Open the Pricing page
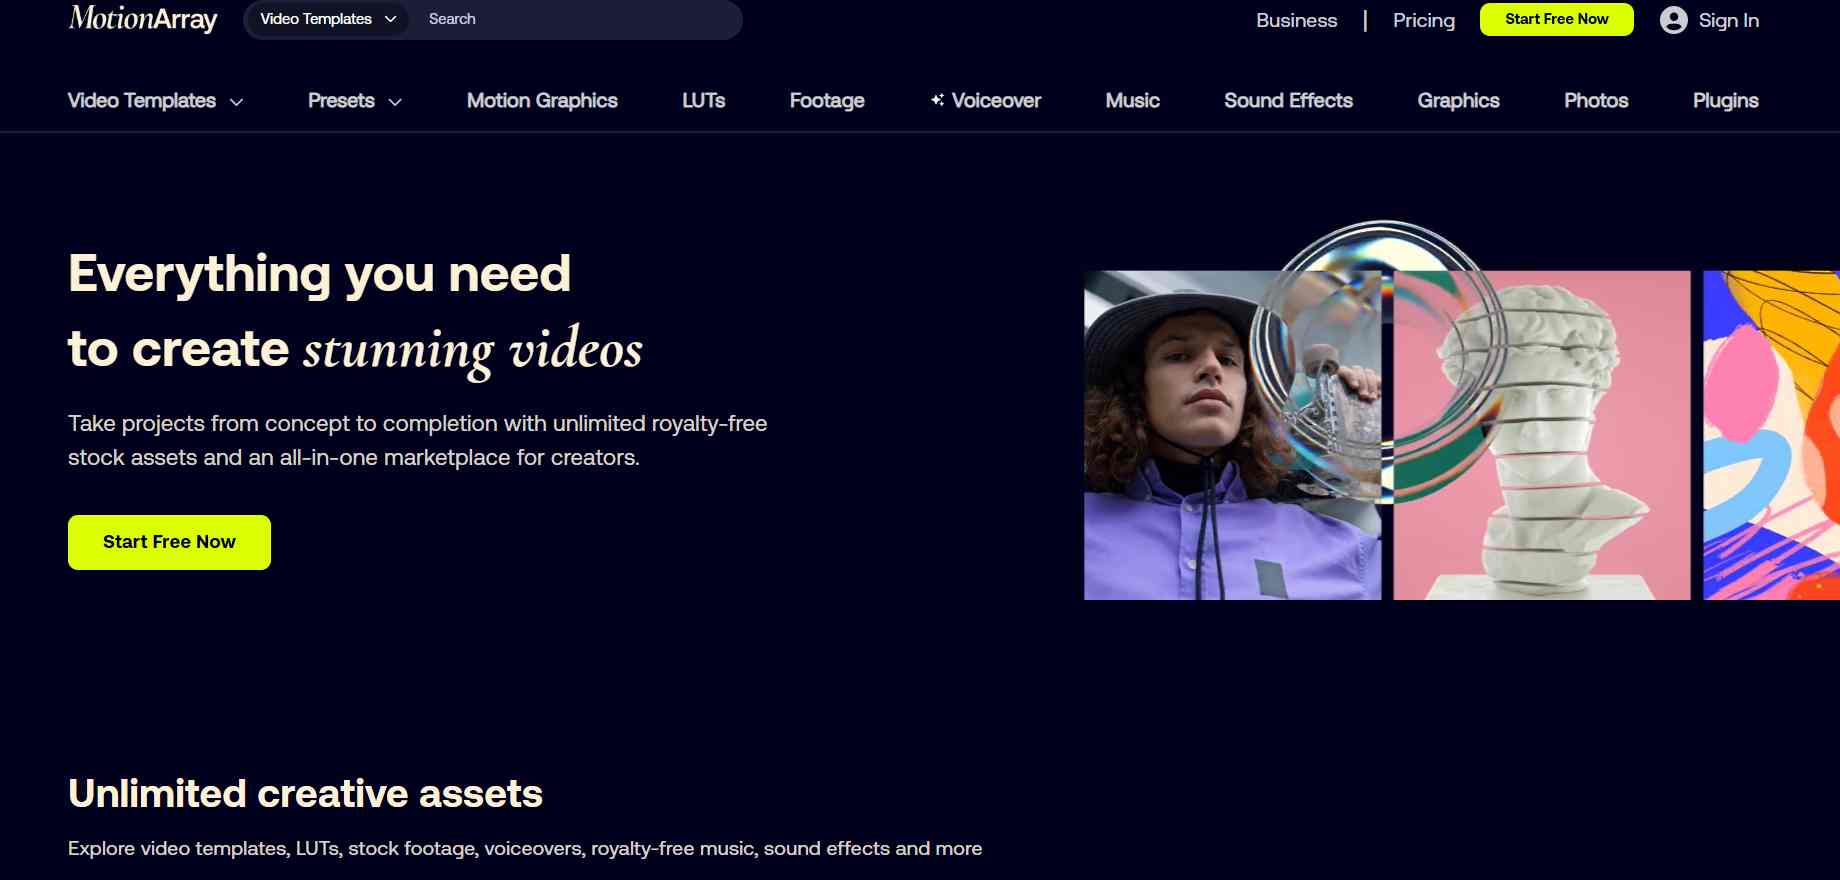1840x880 pixels. pos(1424,20)
